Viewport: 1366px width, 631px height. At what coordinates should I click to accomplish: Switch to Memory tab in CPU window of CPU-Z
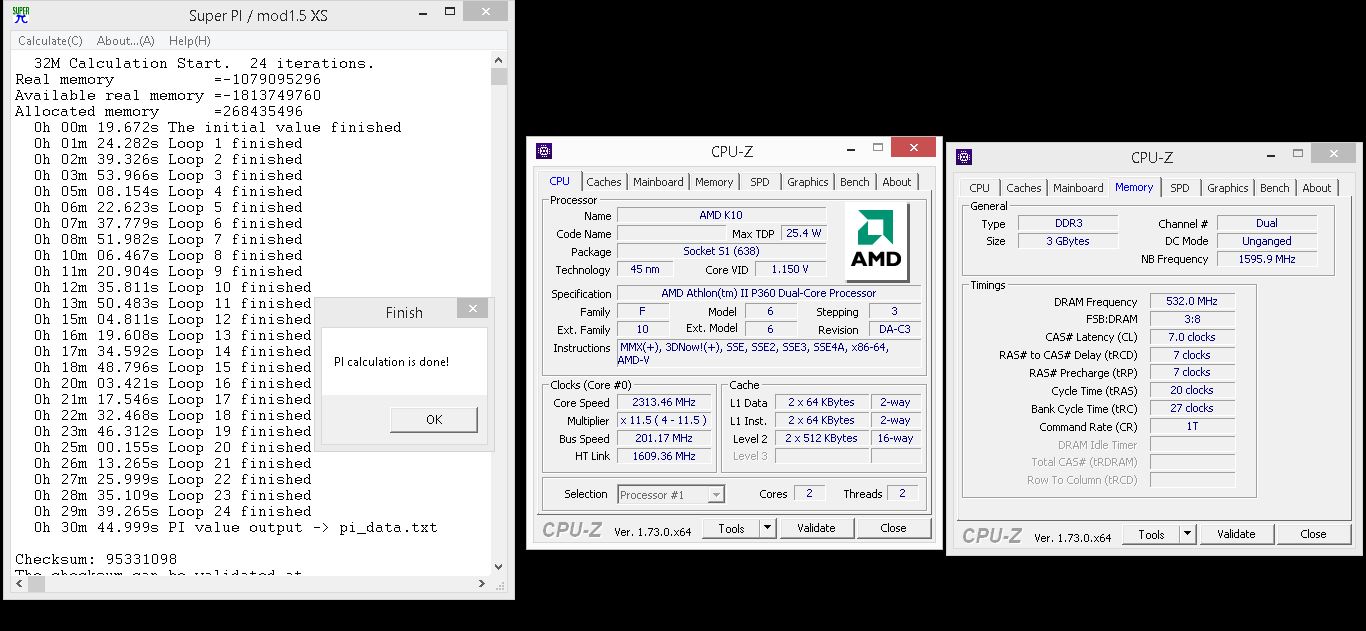pos(714,182)
